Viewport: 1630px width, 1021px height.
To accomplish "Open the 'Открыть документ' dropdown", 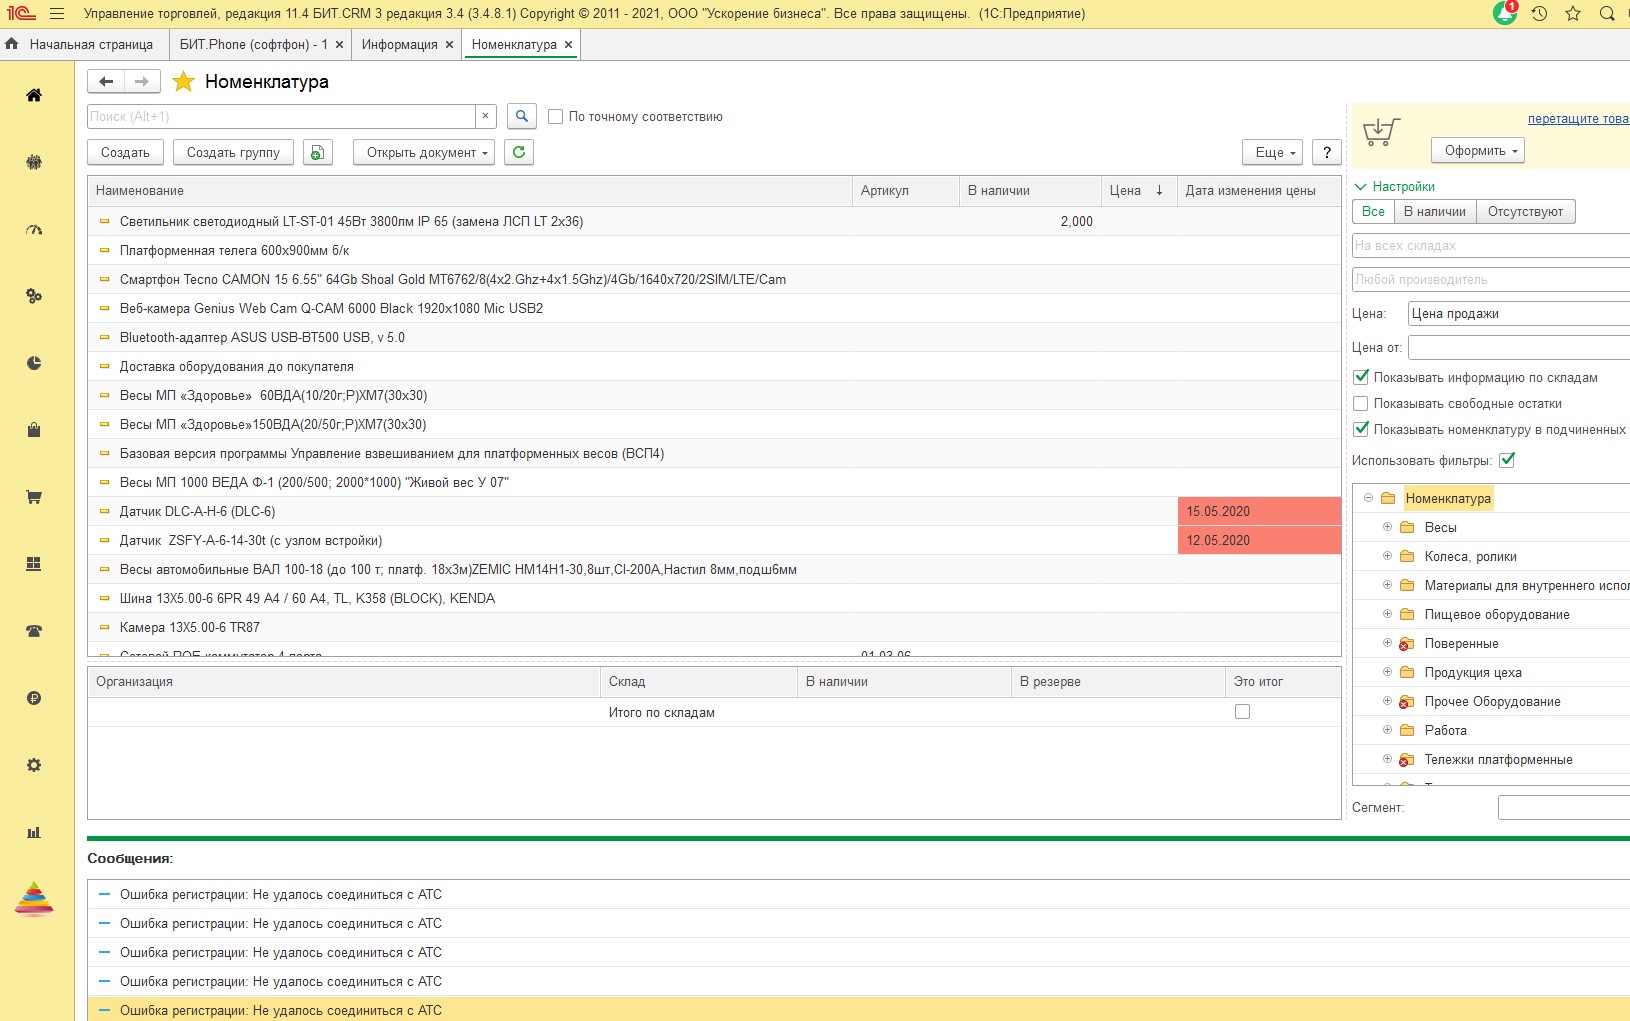I will click(x=424, y=152).
